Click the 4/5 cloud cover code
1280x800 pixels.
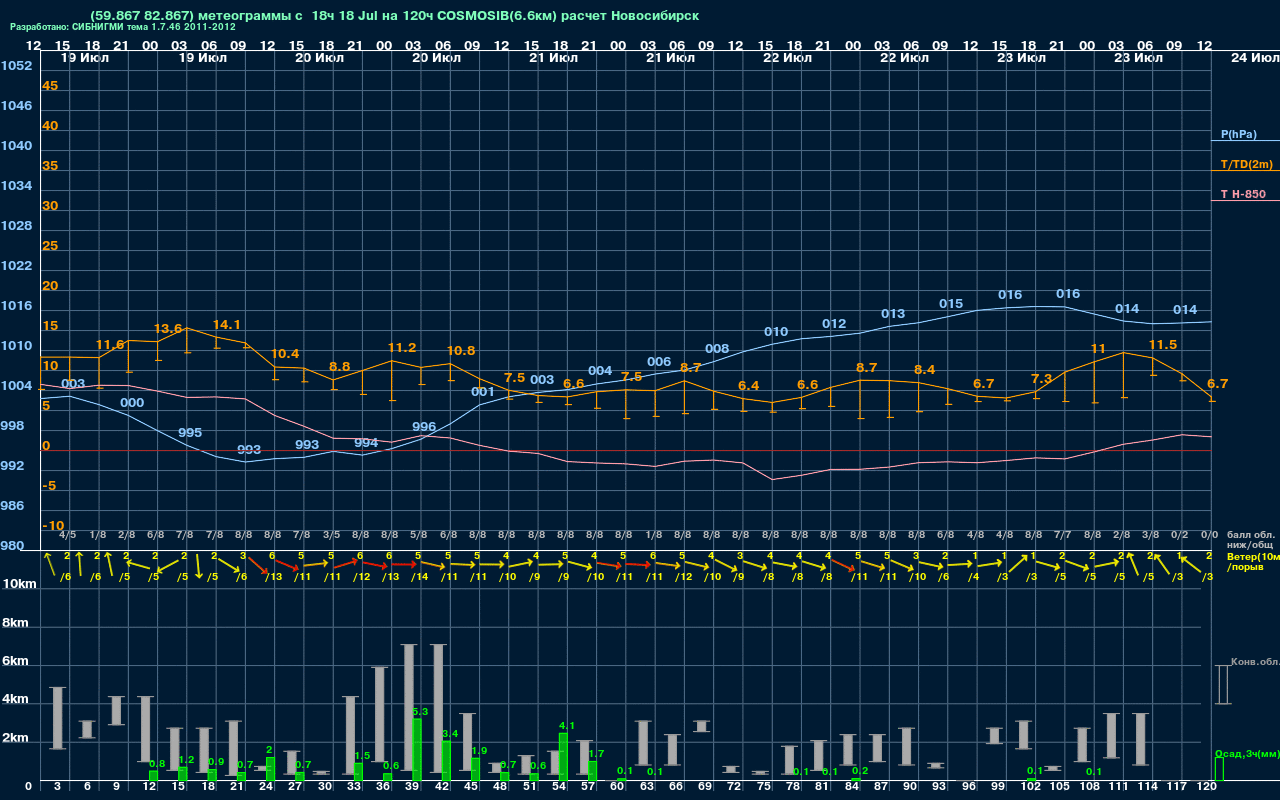68,535
